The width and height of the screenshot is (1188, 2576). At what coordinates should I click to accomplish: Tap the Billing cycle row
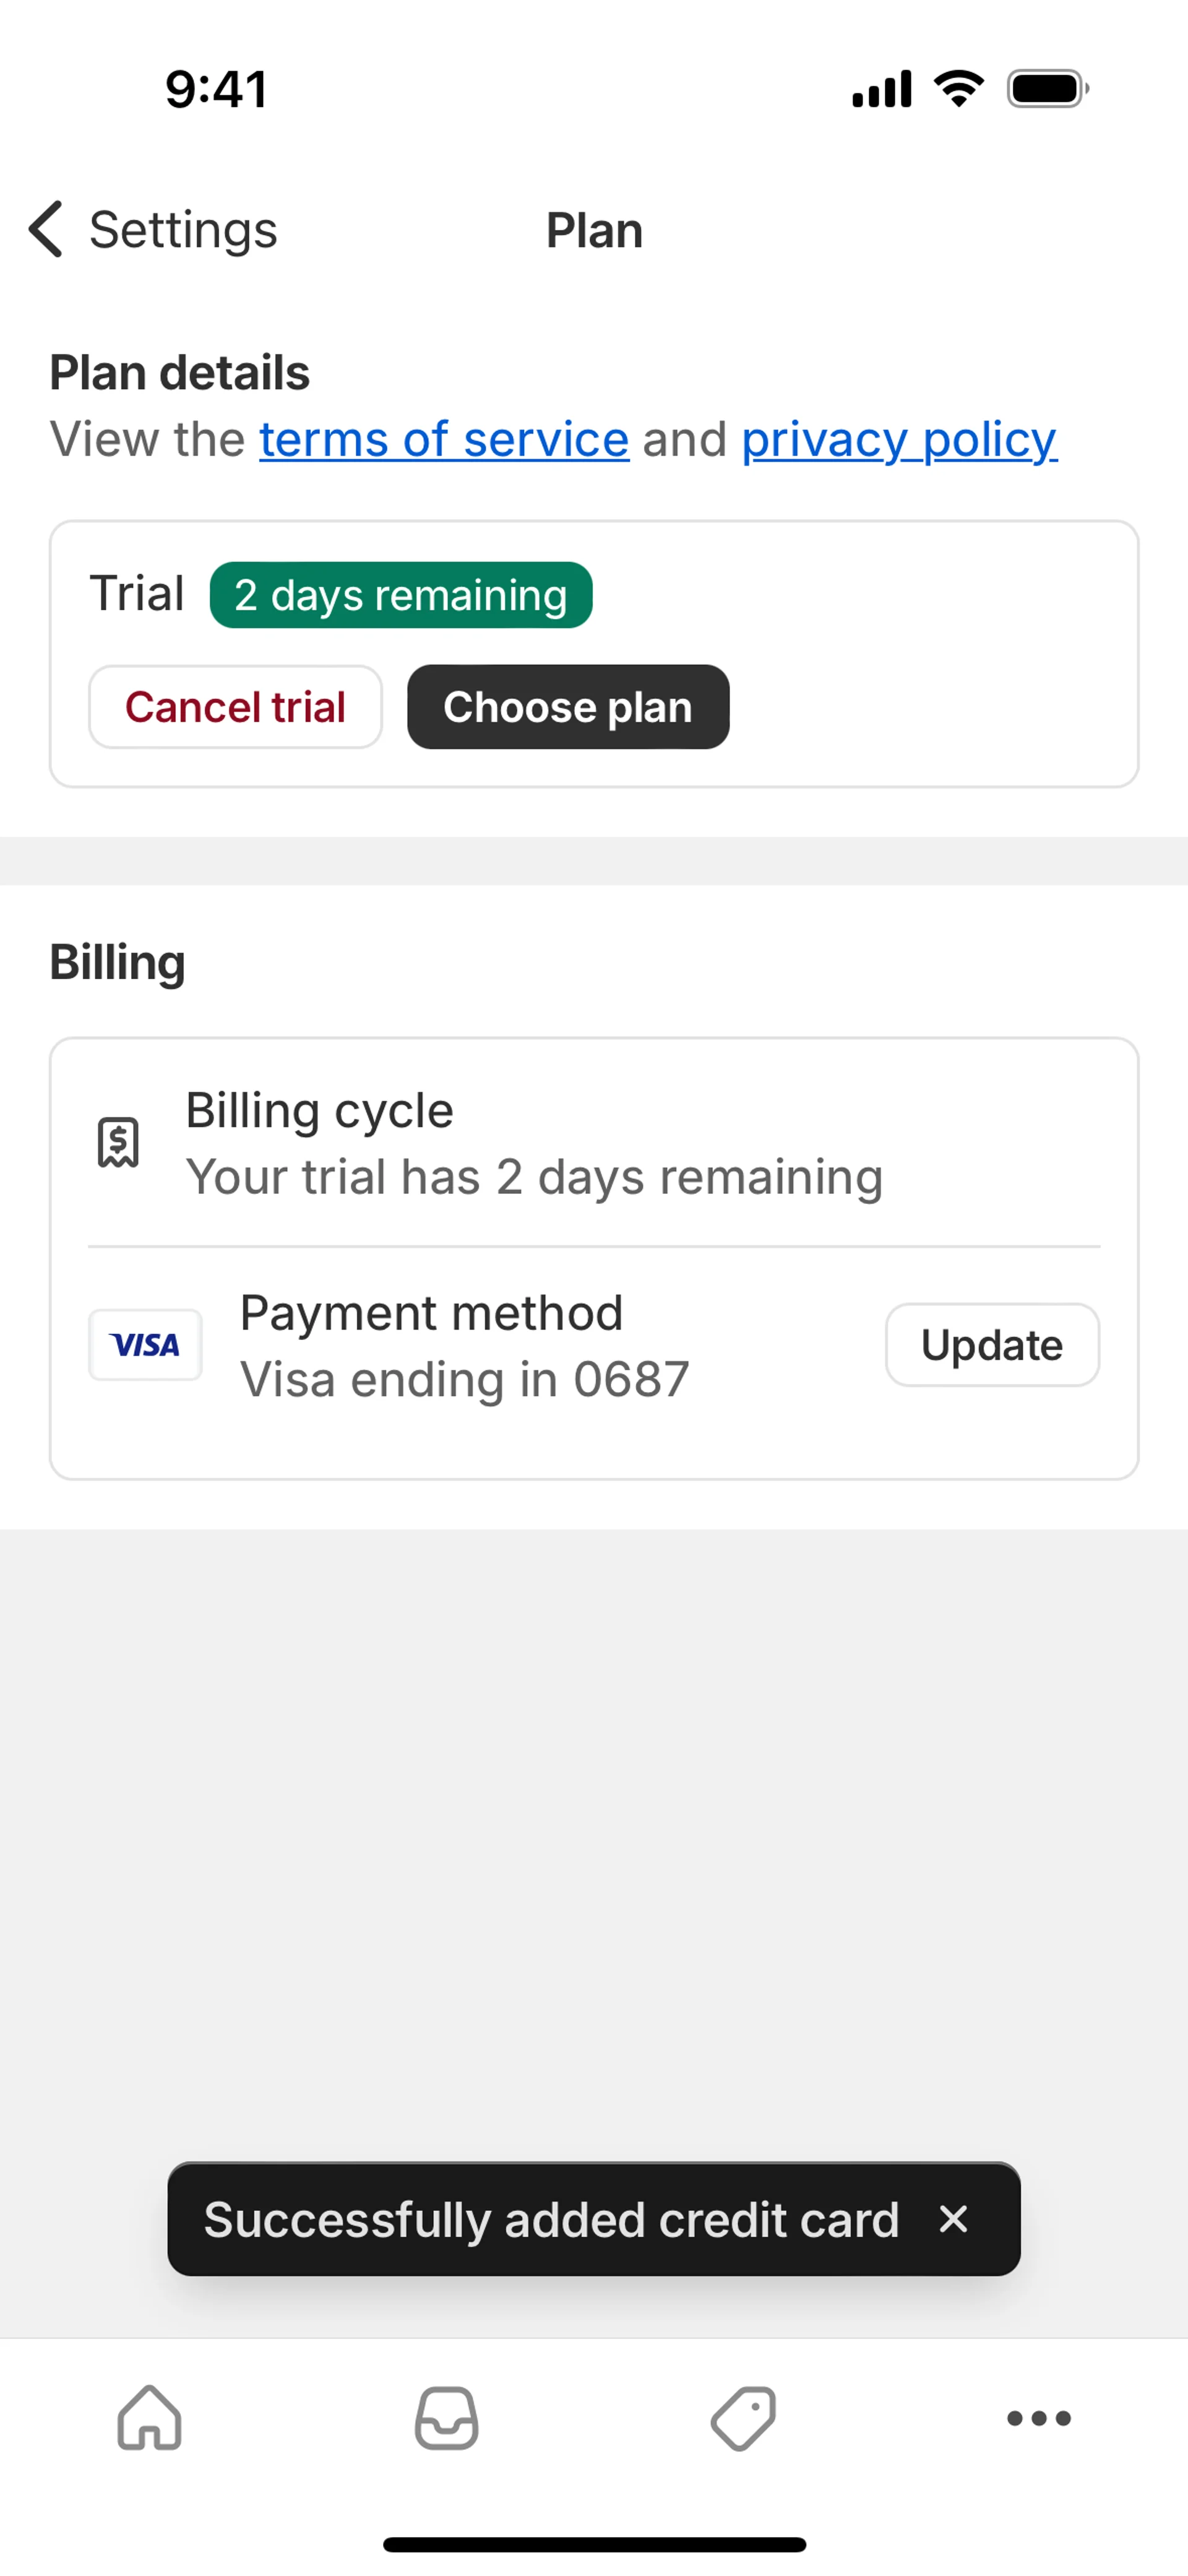click(534, 1143)
